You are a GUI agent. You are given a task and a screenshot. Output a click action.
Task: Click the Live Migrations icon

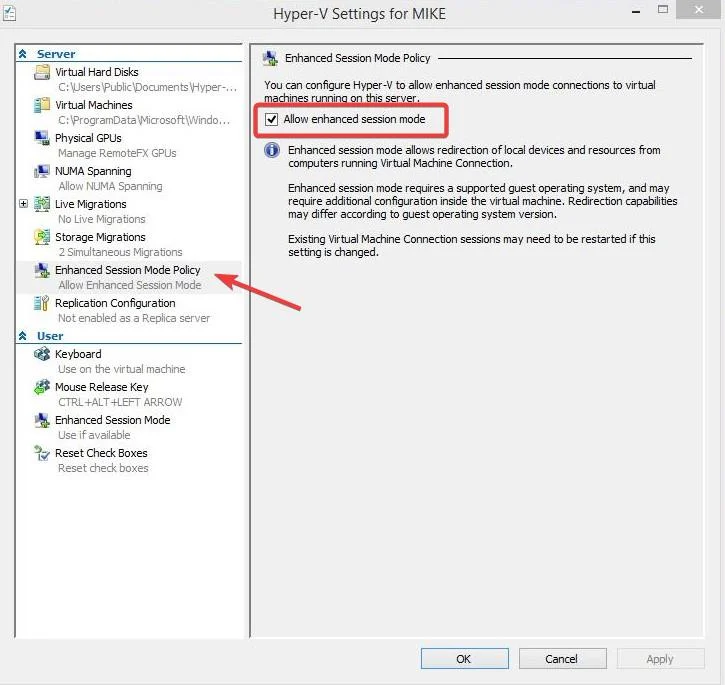click(42, 204)
